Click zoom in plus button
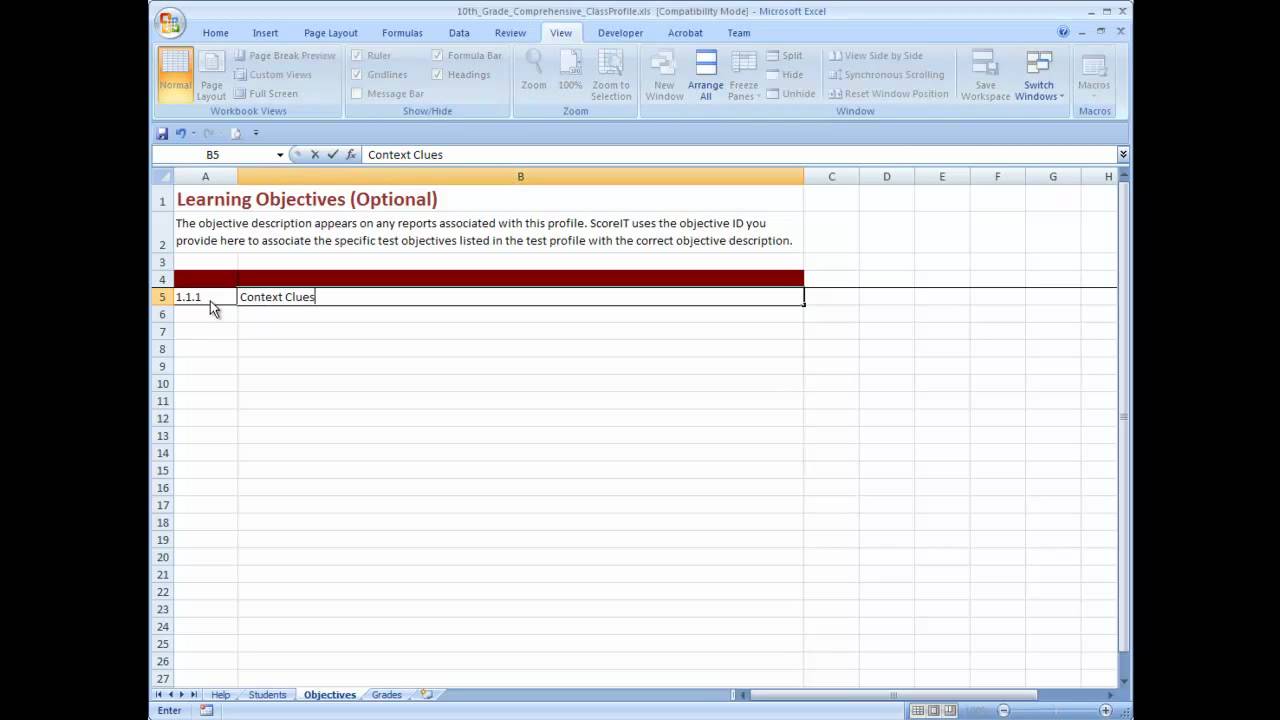Viewport: 1280px width, 720px height. pyautogui.click(x=1105, y=710)
